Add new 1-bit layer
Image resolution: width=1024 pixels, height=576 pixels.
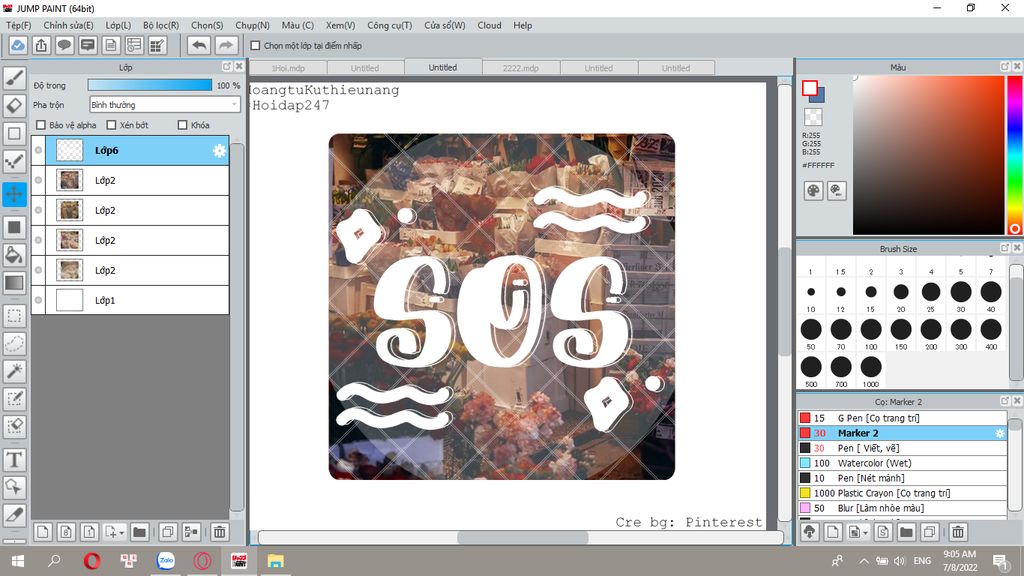click(89, 532)
